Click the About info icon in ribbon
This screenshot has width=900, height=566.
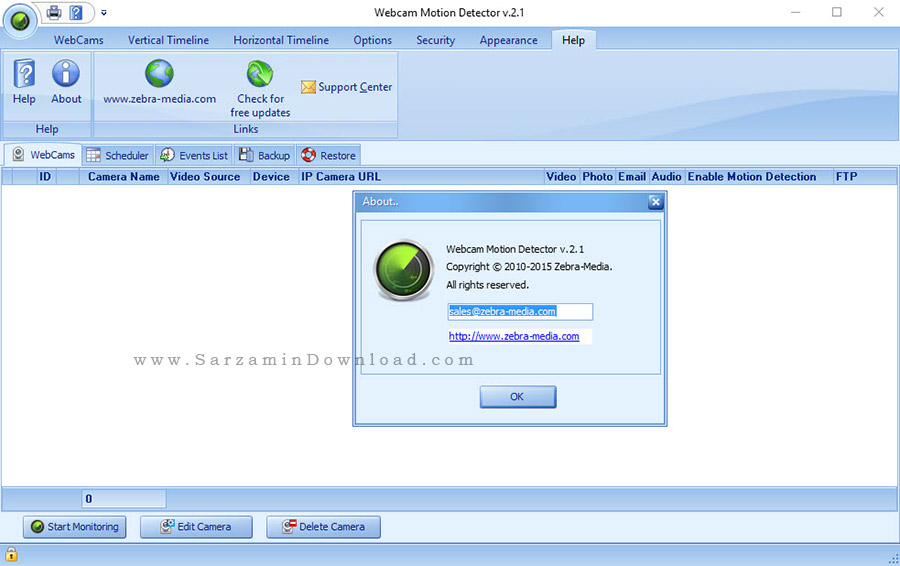(66, 82)
